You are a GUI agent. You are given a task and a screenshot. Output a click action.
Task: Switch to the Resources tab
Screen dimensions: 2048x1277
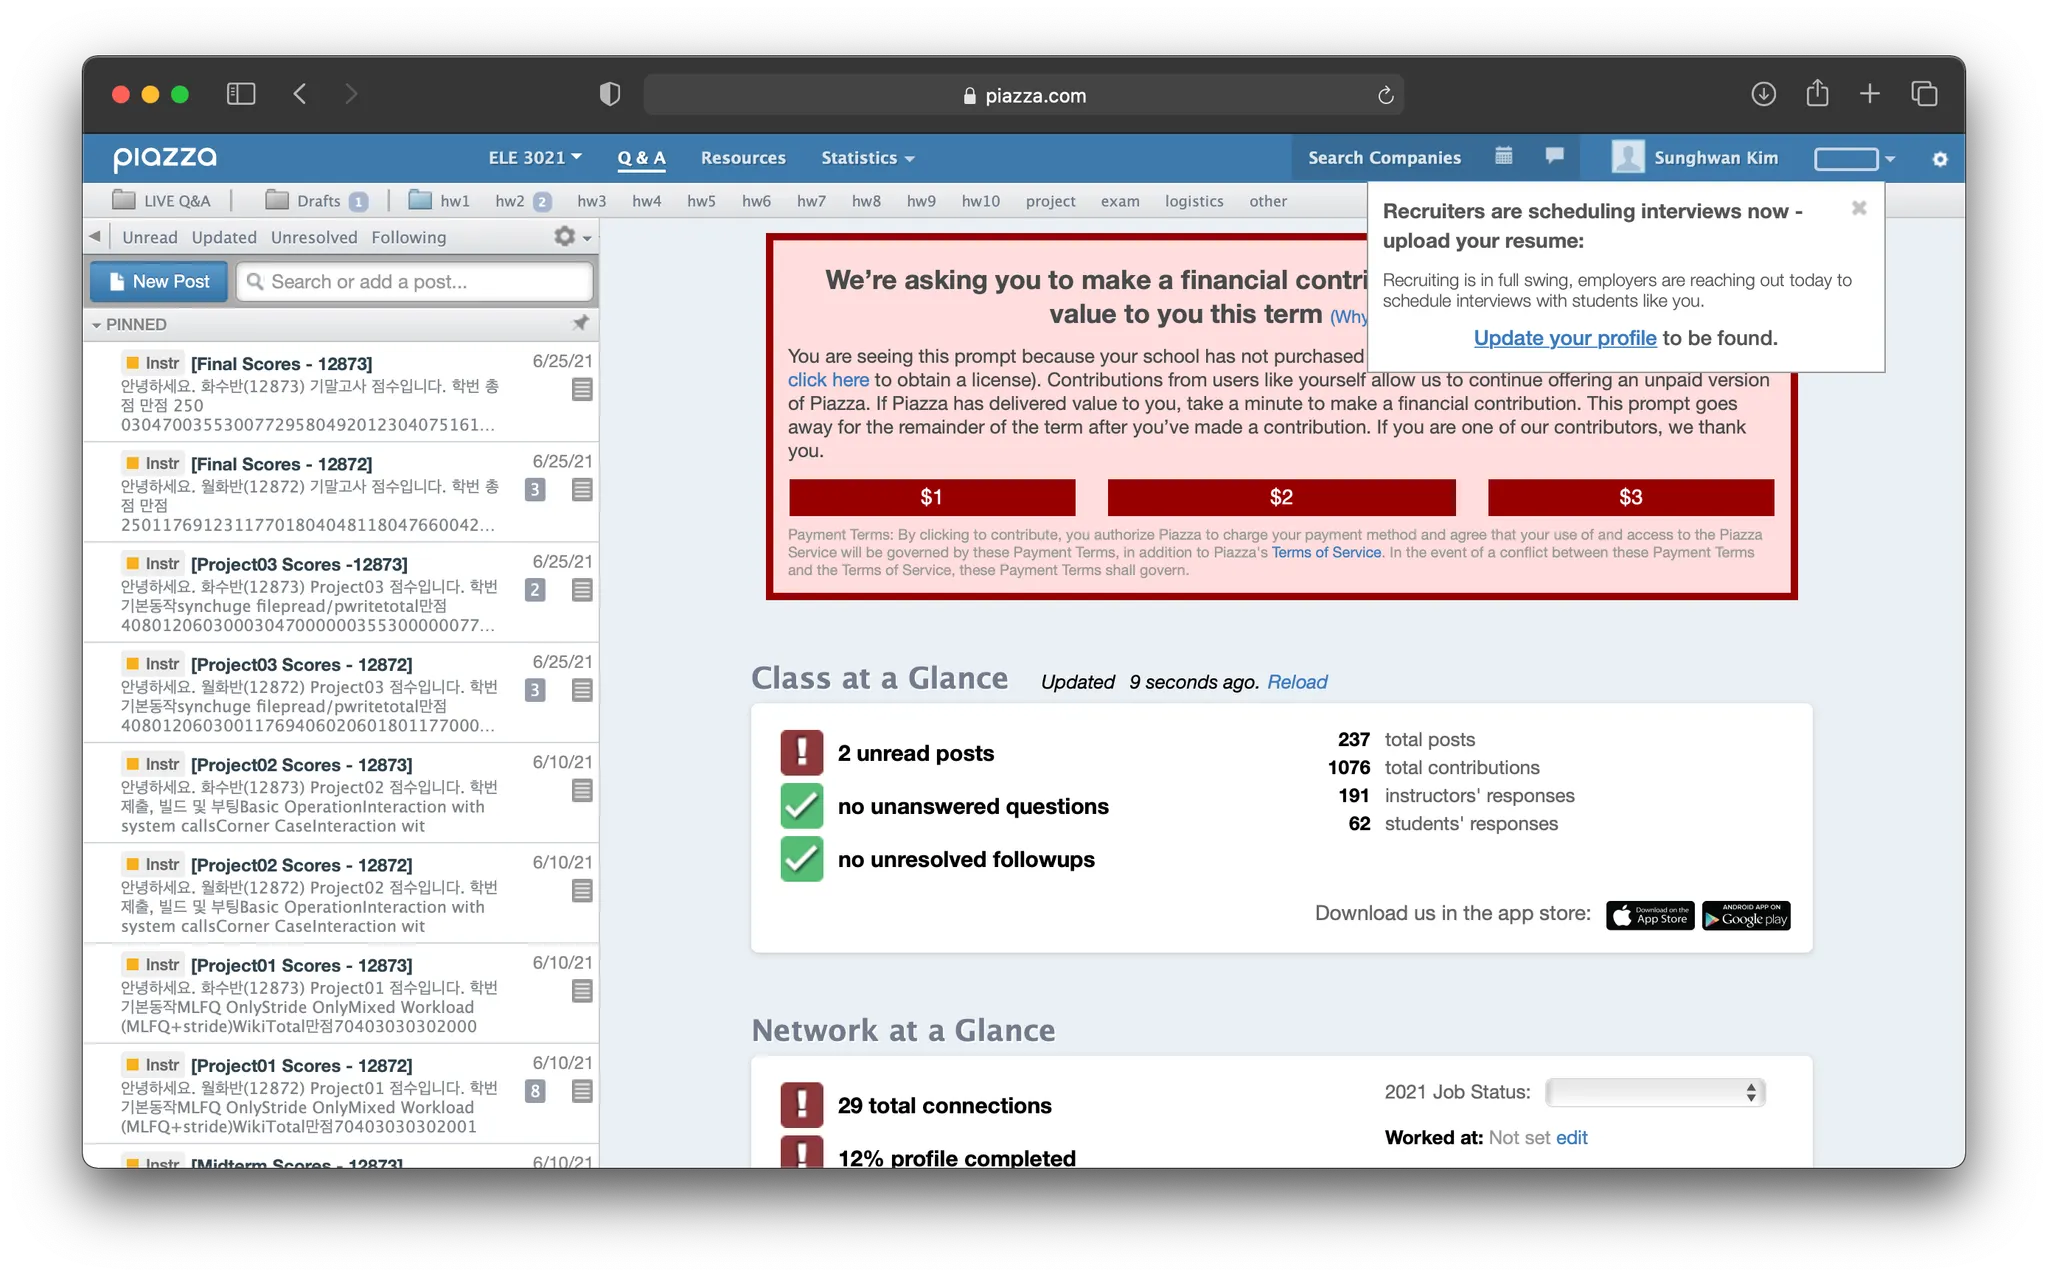[x=742, y=158]
